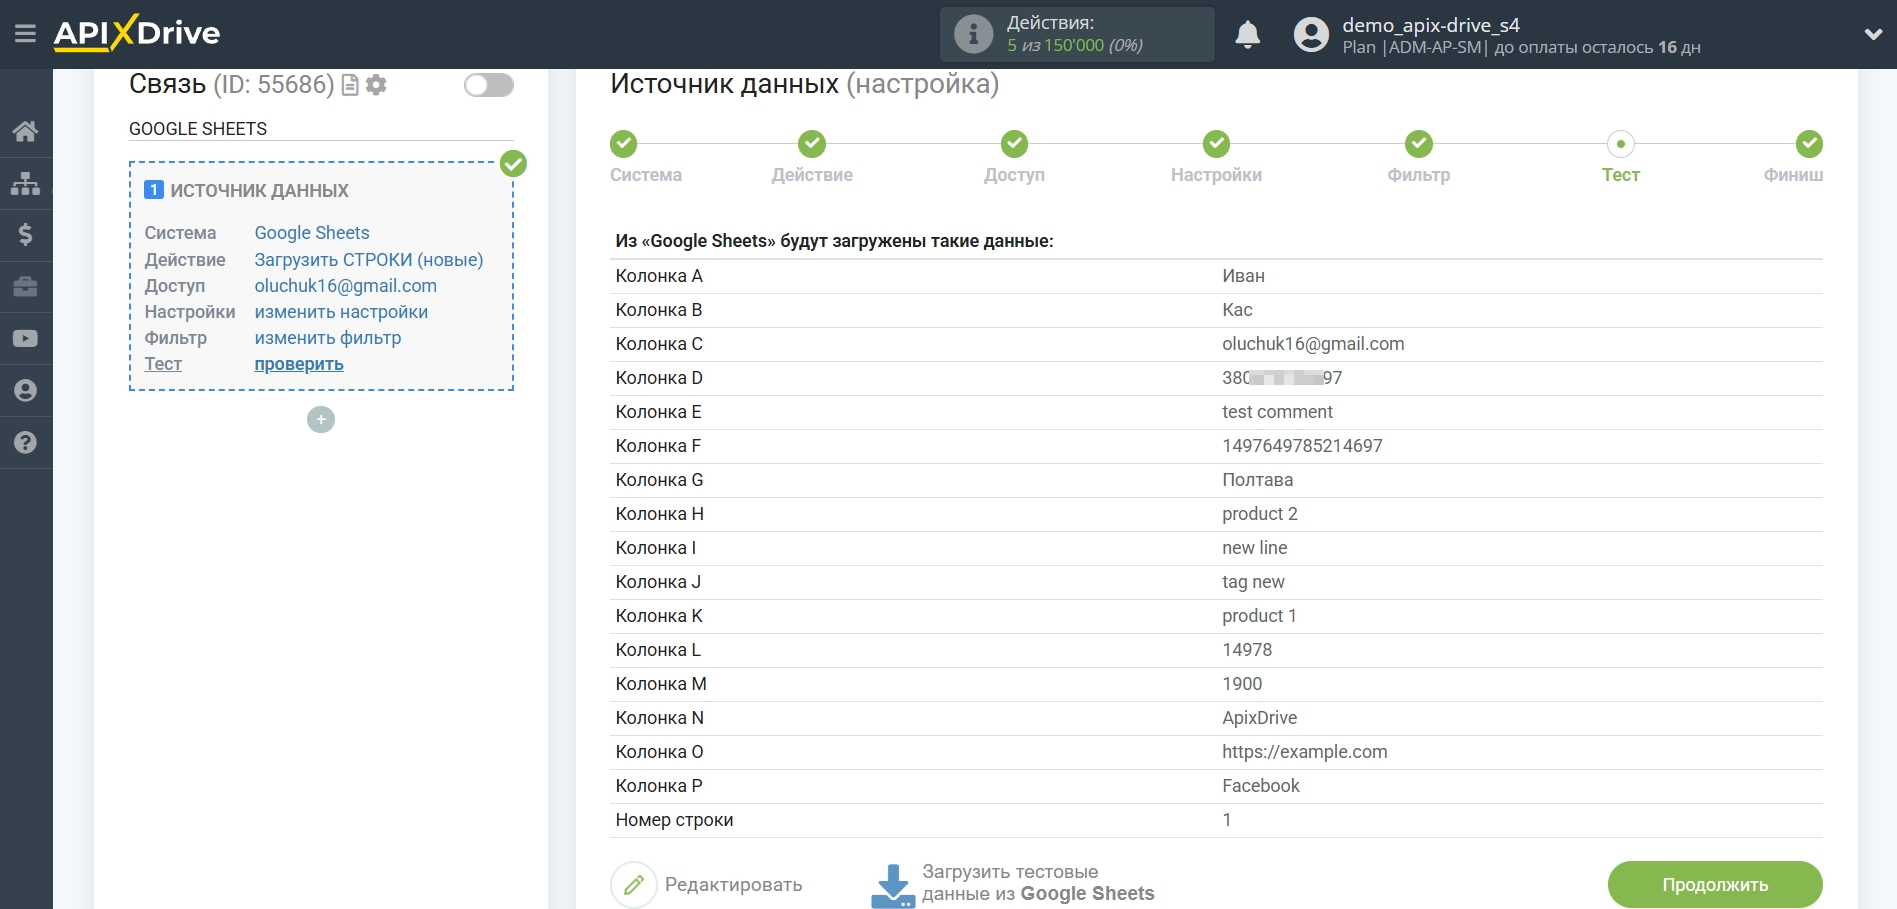Select the Колонка B value Кас

[x=1237, y=310]
